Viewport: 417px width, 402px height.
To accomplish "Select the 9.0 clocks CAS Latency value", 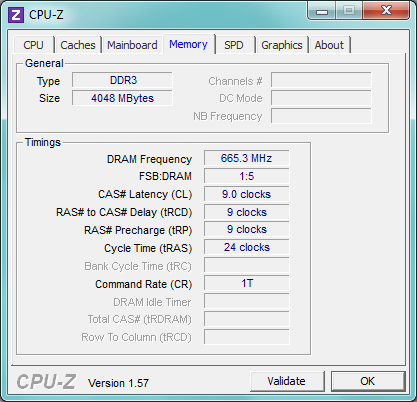I will (247, 194).
